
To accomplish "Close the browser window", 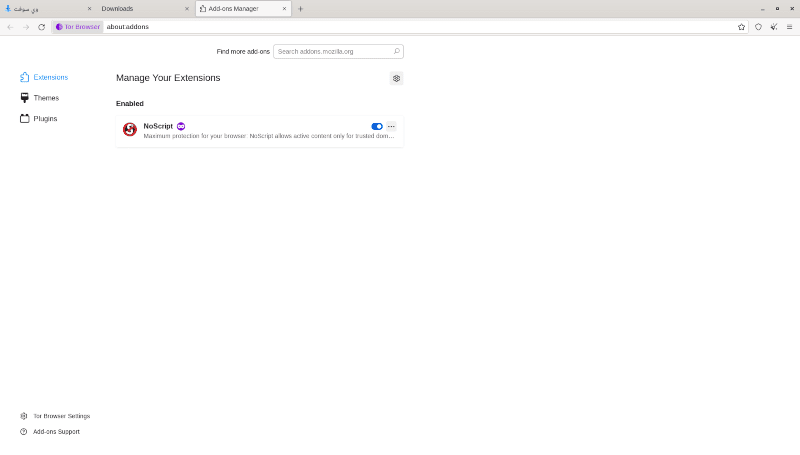I will pos(792,9).
